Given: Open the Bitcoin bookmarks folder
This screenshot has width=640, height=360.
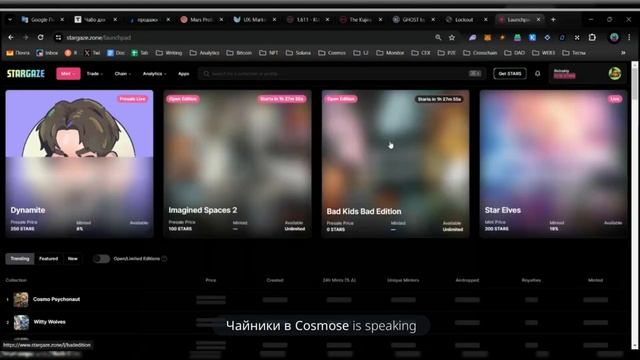Looking at the screenshot, I should (239, 53).
